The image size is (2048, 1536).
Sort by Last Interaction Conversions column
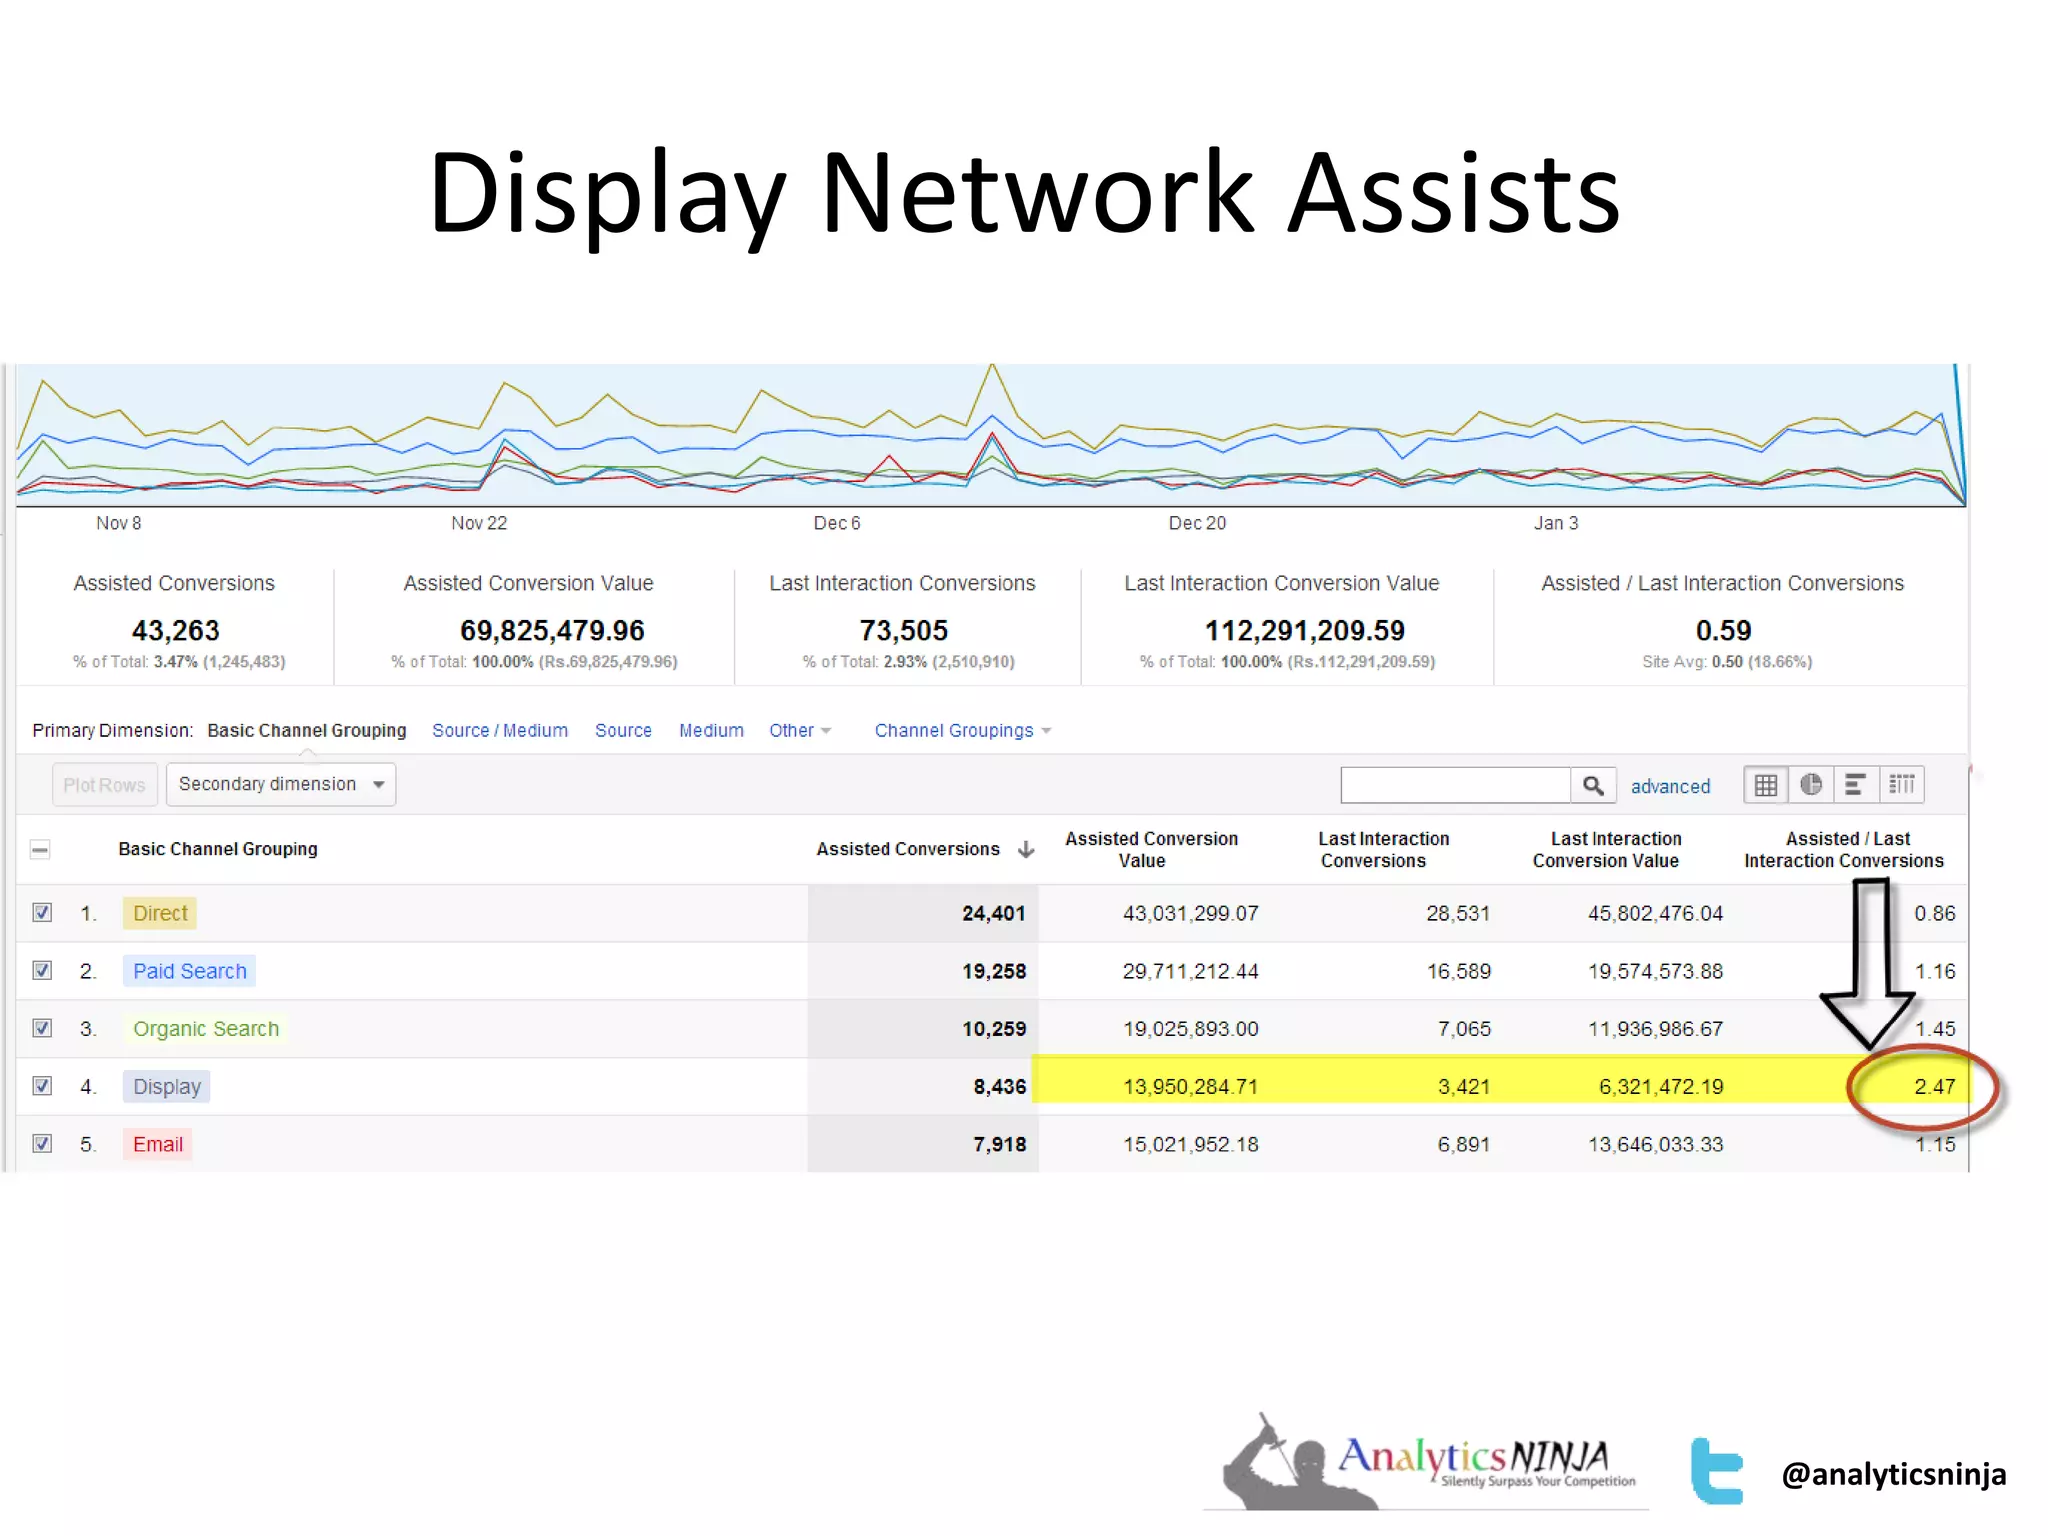(x=1383, y=850)
